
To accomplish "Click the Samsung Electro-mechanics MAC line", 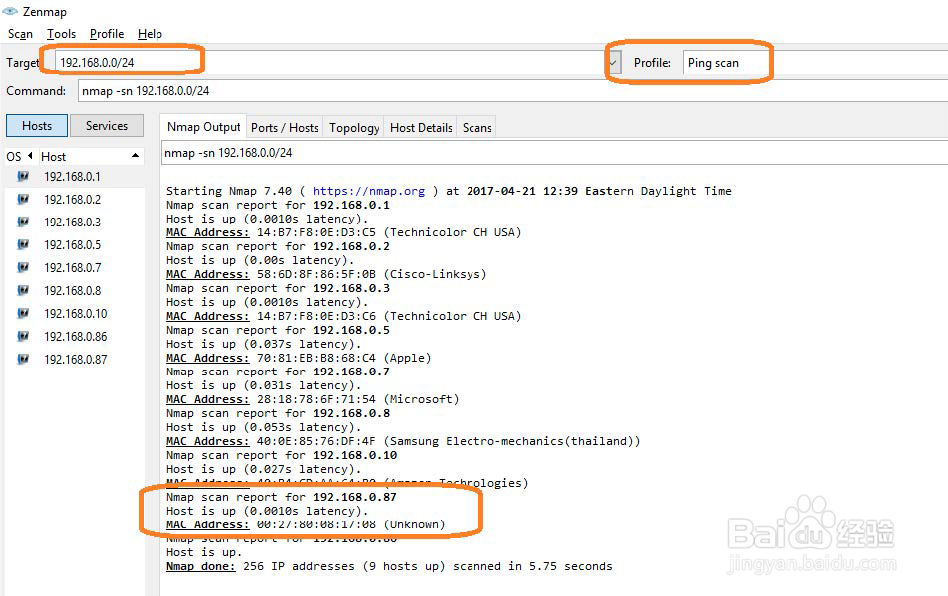I will point(403,441).
